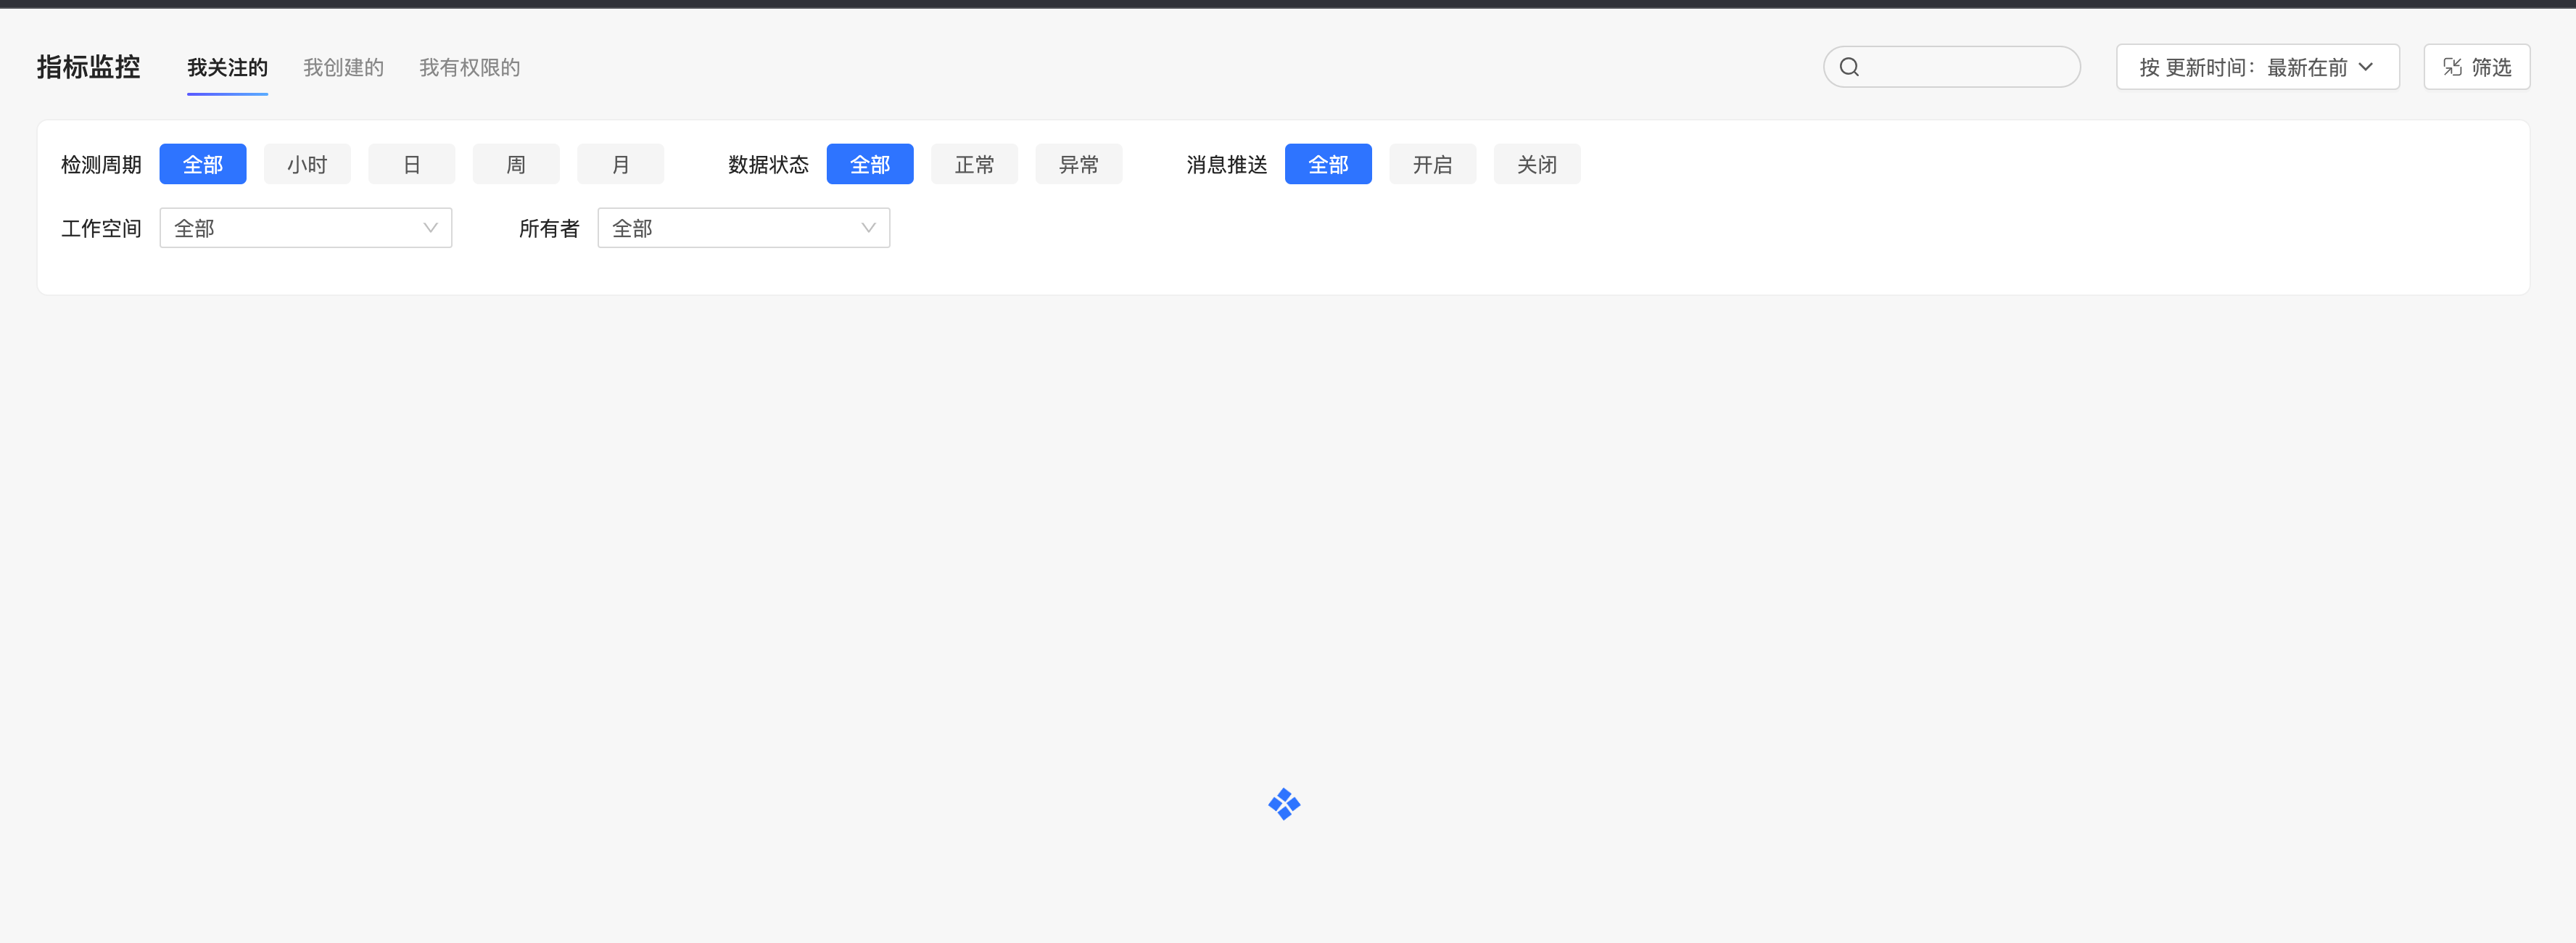2576x943 pixels.
Task: Open the 工作空间 全部 dropdown
Action: (305, 227)
